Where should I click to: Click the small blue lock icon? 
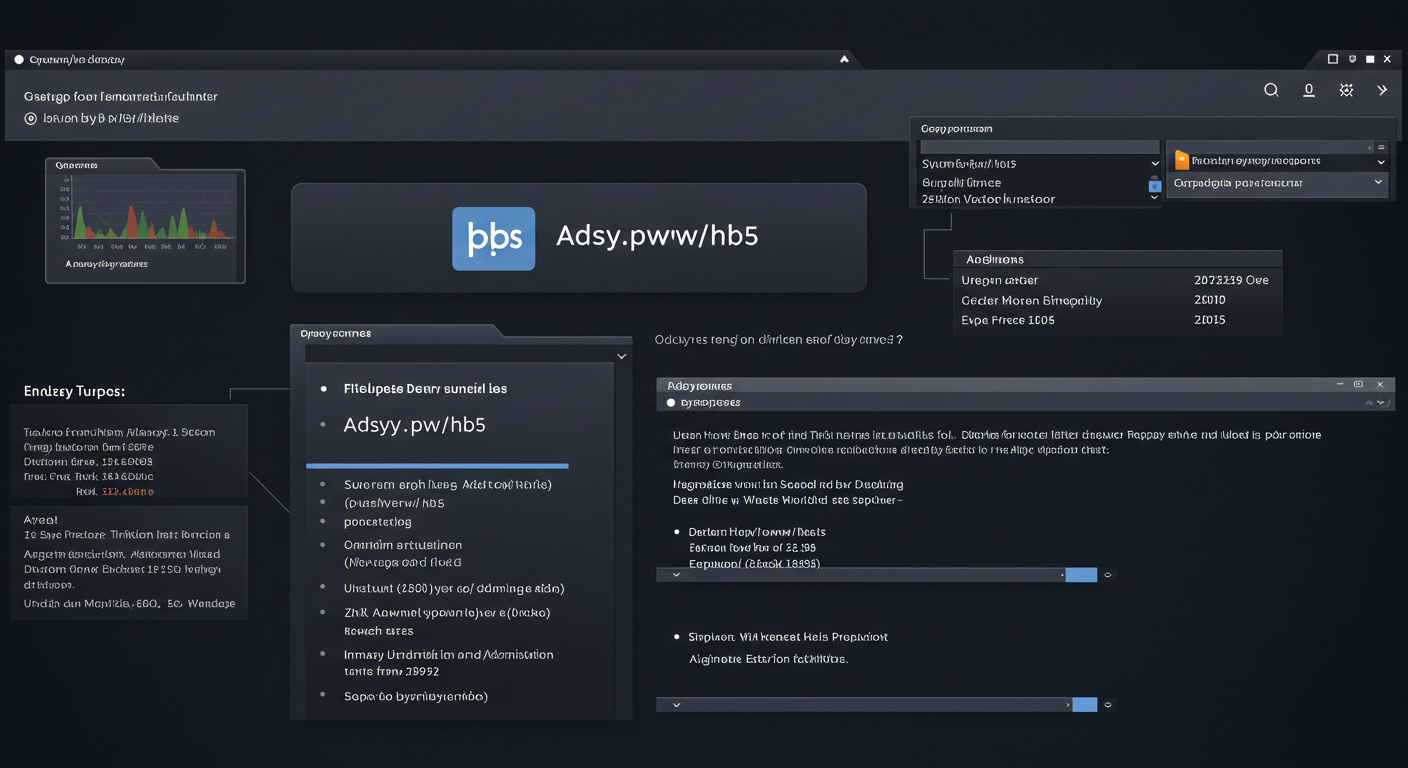pyautogui.click(x=1154, y=184)
